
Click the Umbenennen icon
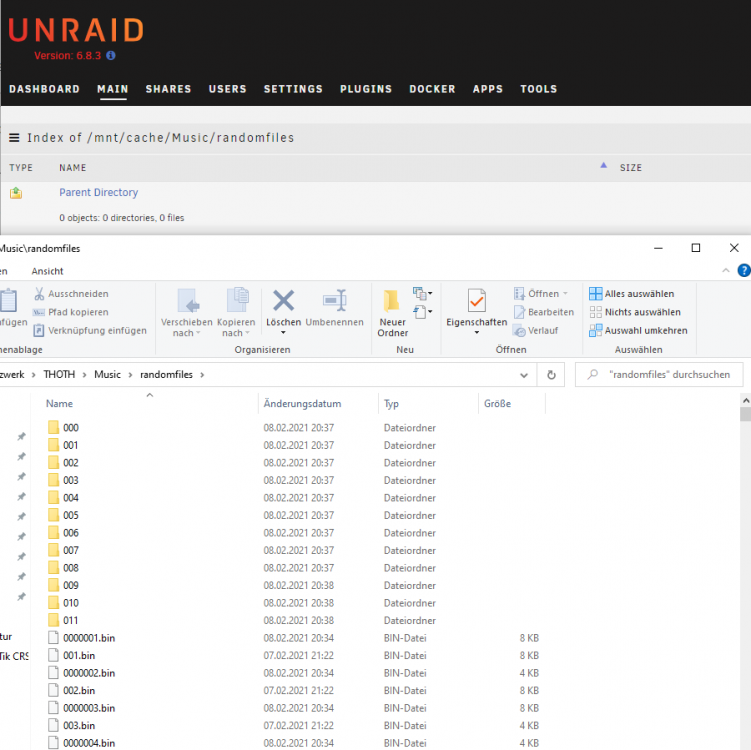(335, 300)
